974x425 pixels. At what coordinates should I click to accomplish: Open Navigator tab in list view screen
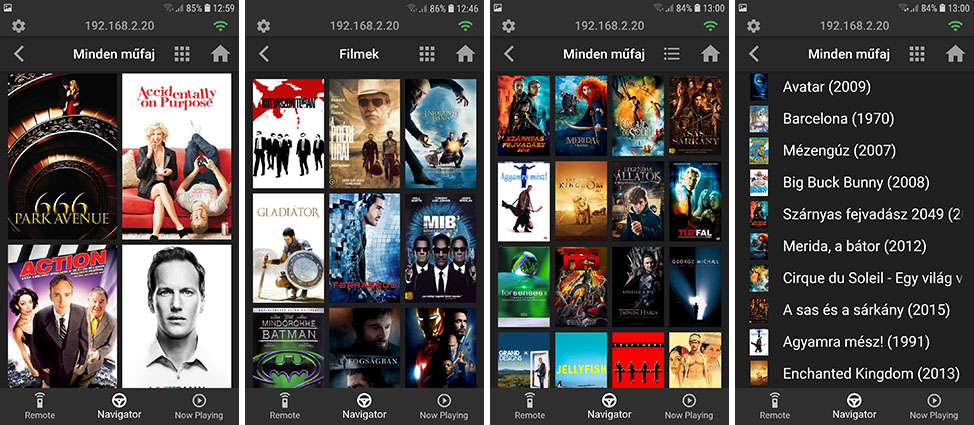point(854,406)
